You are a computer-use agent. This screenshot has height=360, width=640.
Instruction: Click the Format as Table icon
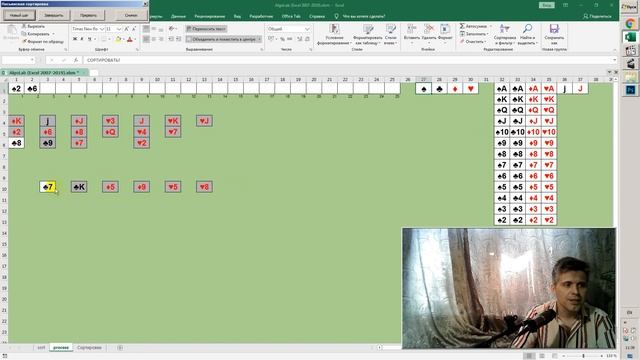coord(368,29)
